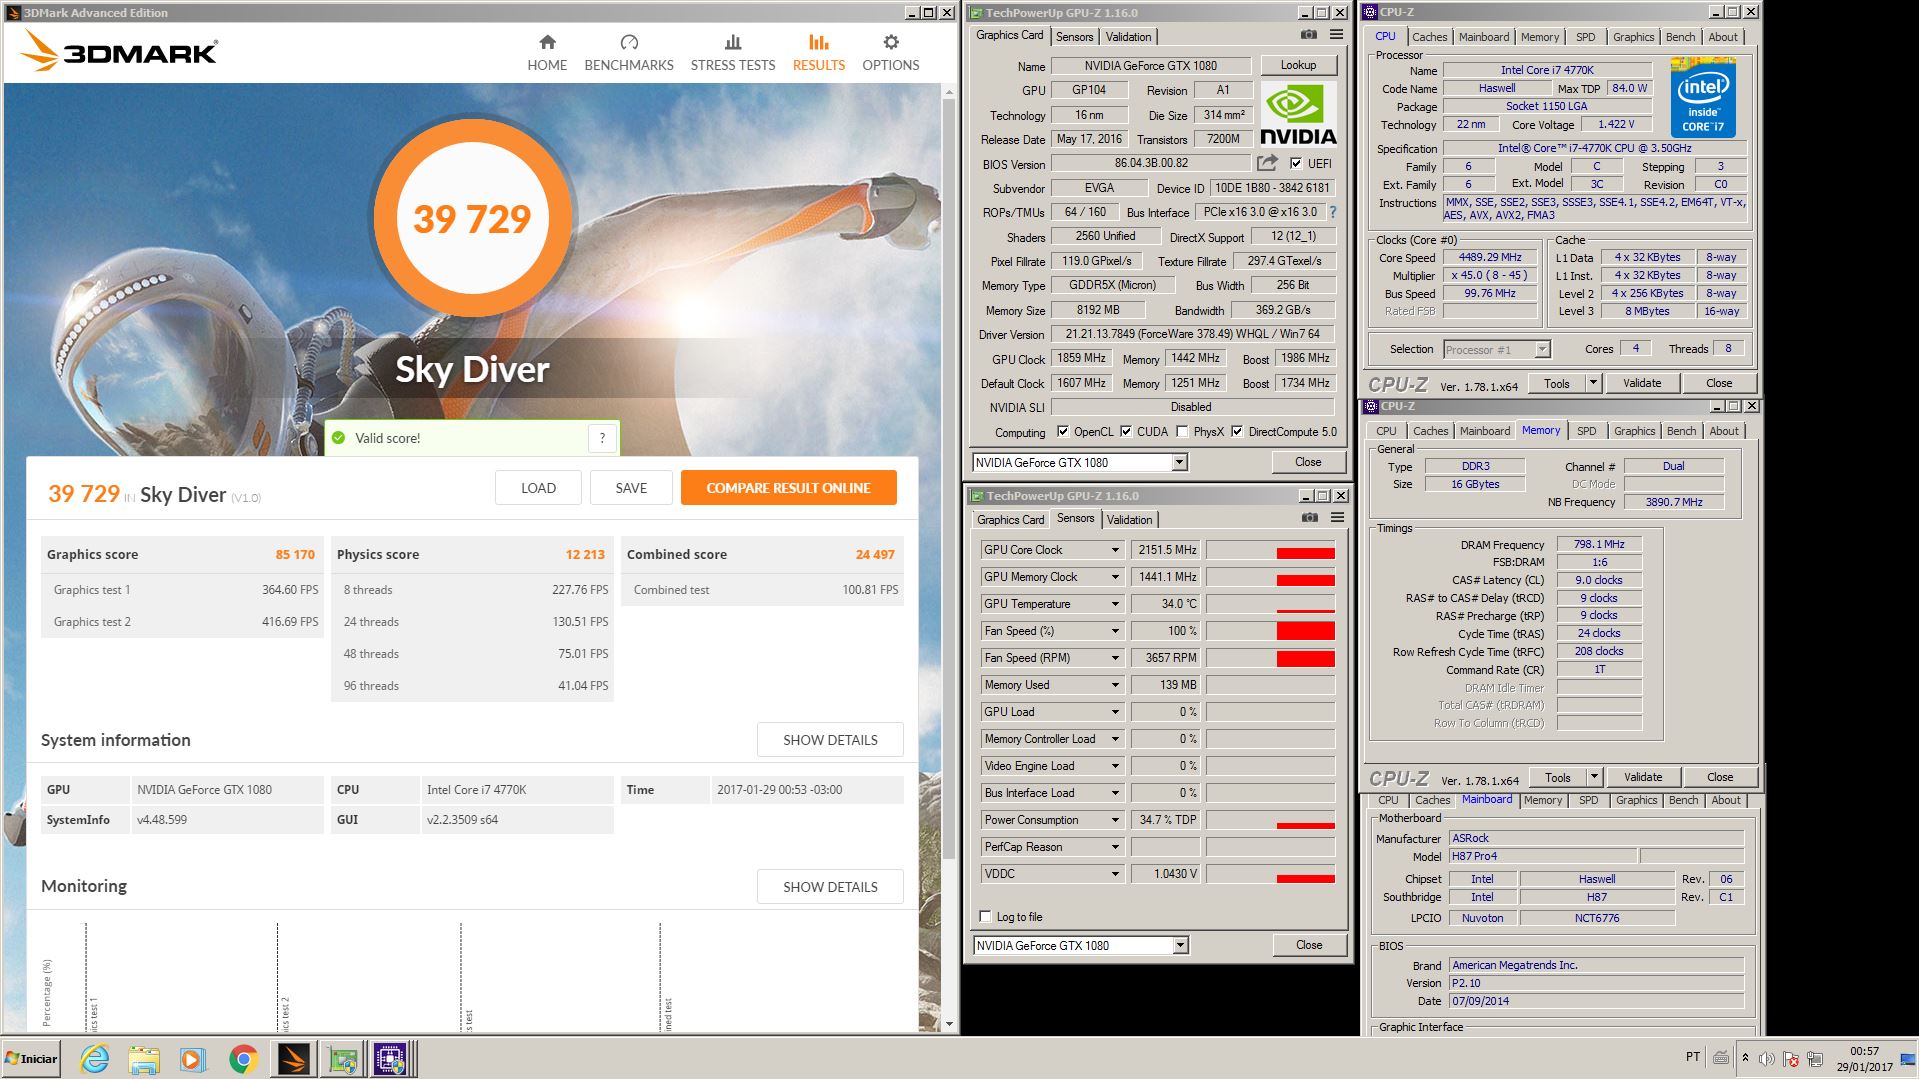Open the GPU Core Clock sensor dropdown
Image resolution: width=1919 pixels, height=1079 pixels.
tap(1115, 550)
